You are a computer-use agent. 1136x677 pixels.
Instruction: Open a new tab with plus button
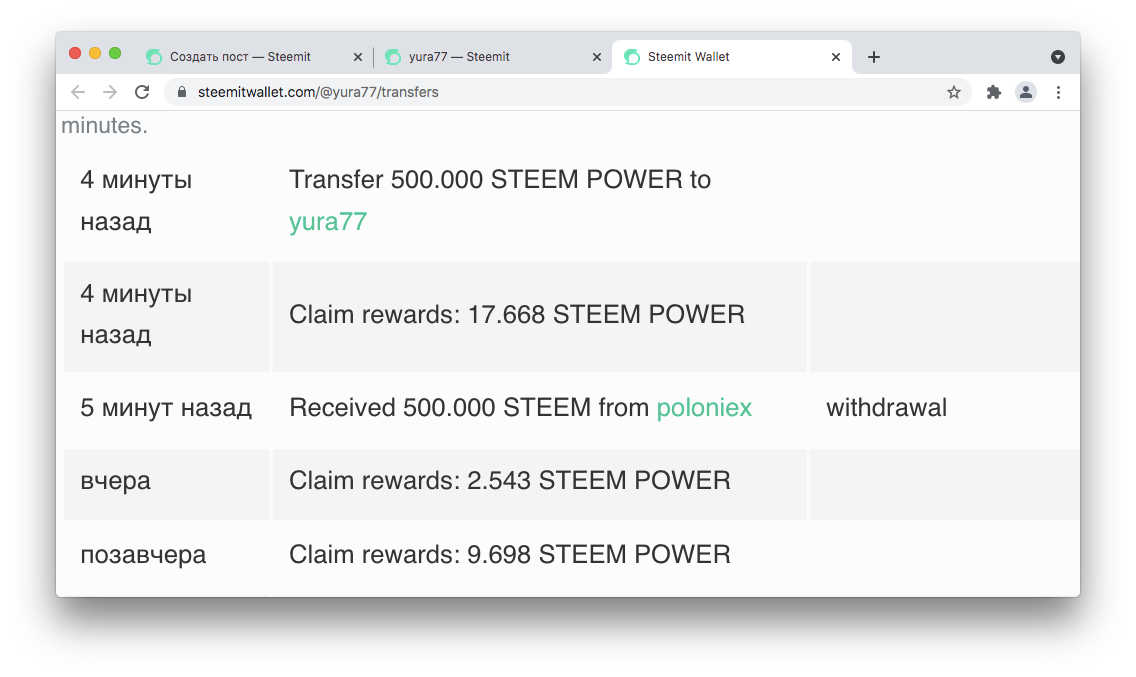click(x=874, y=57)
